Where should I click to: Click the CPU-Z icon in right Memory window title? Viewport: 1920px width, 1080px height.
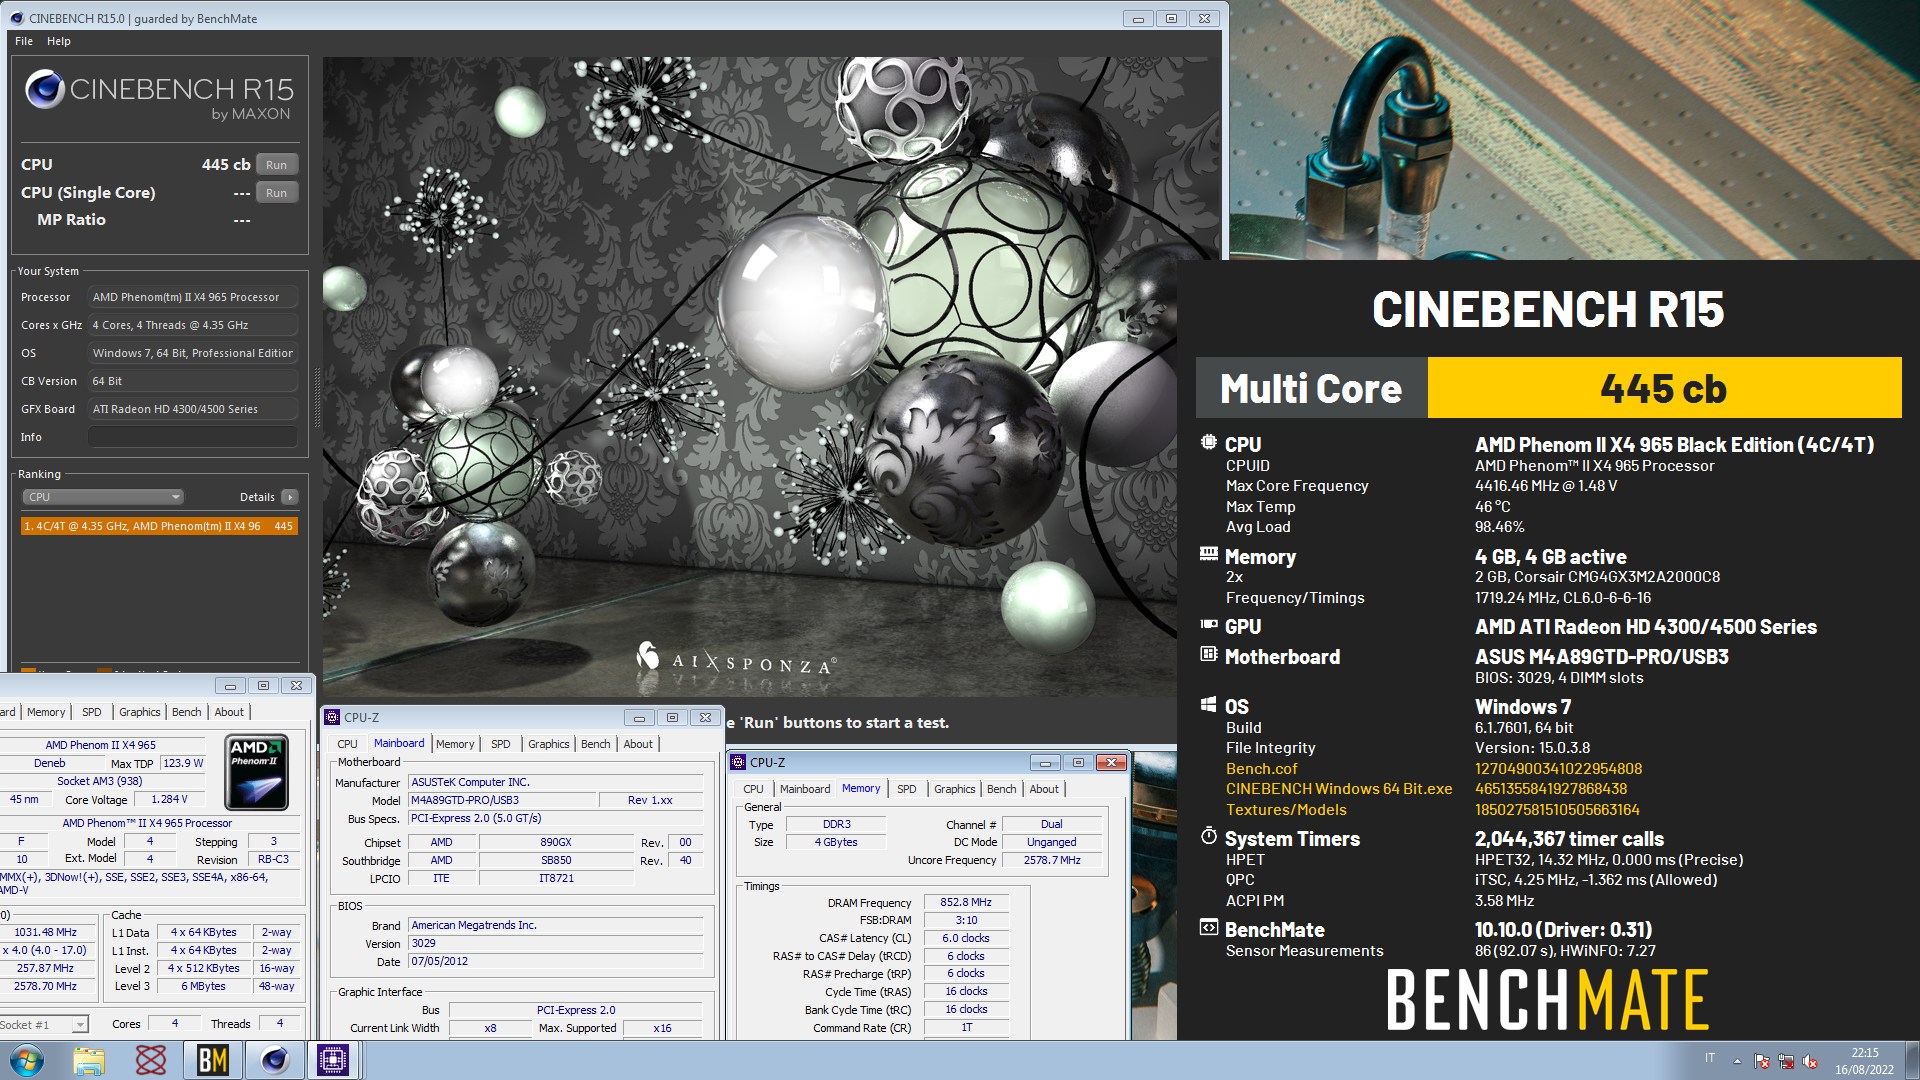pyautogui.click(x=739, y=762)
